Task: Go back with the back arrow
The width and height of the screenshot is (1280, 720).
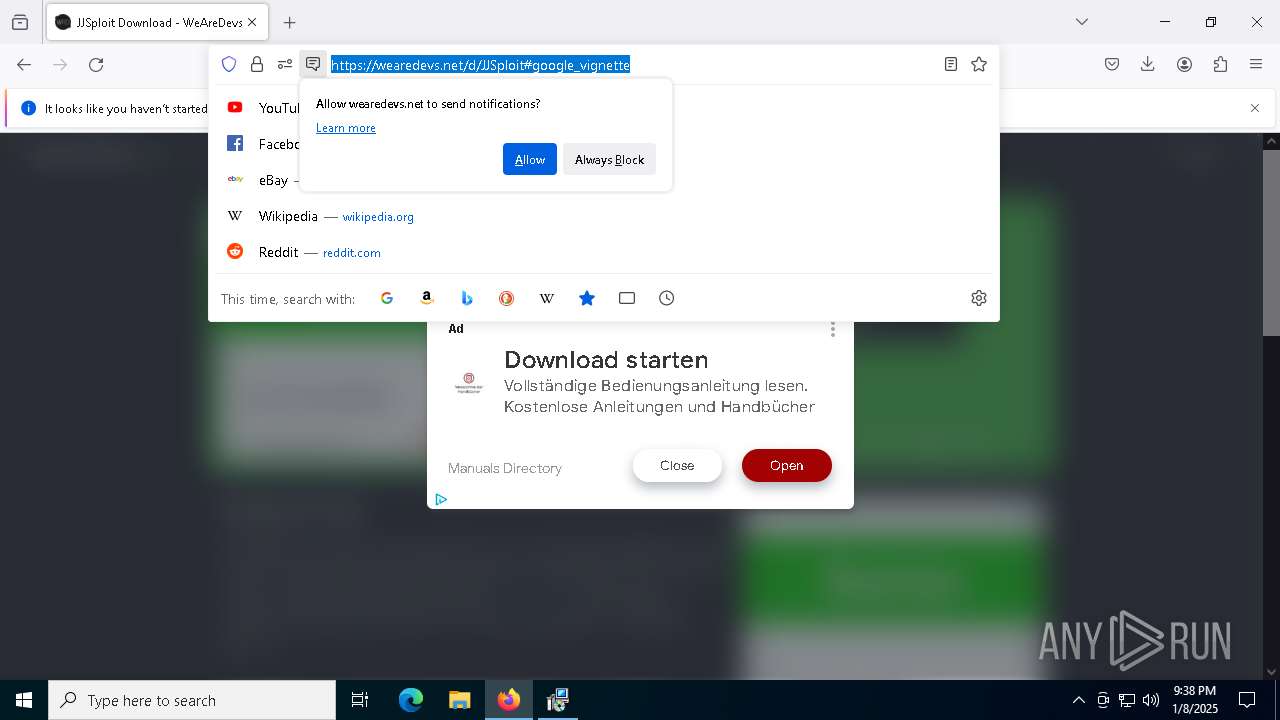Action: pyautogui.click(x=24, y=64)
